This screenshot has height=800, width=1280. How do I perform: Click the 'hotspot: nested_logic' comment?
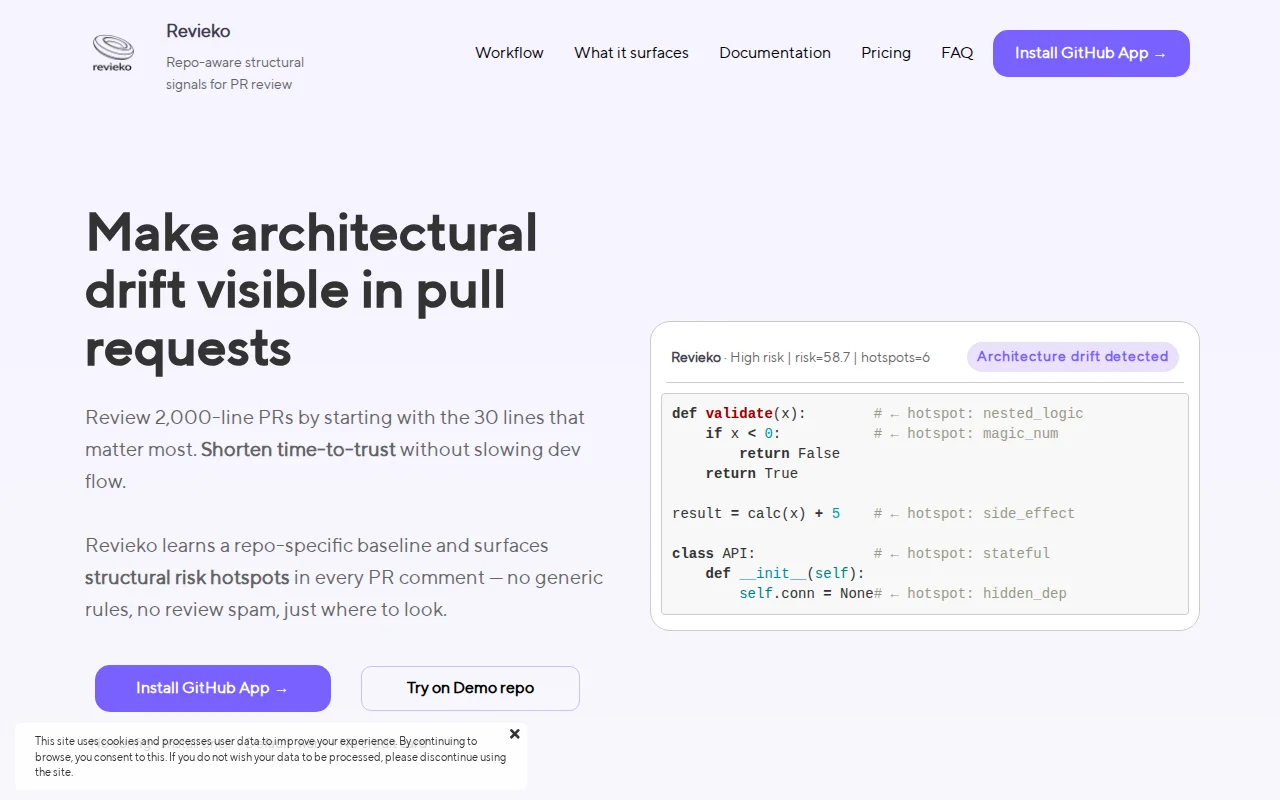pyautogui.click(x=978, y=413)
